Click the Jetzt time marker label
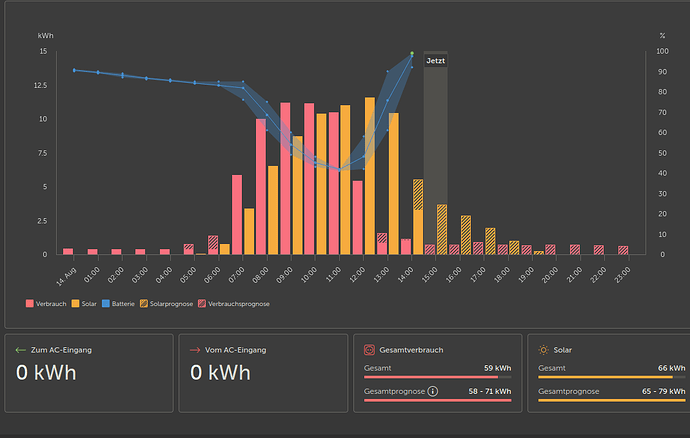The image size is (690, 438). point(436,61)
